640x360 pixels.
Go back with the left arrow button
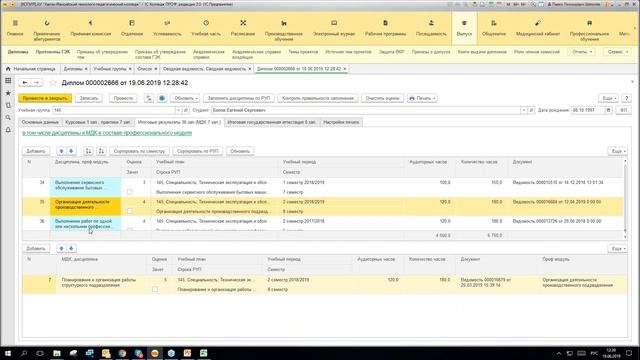[x=25, y=83]
